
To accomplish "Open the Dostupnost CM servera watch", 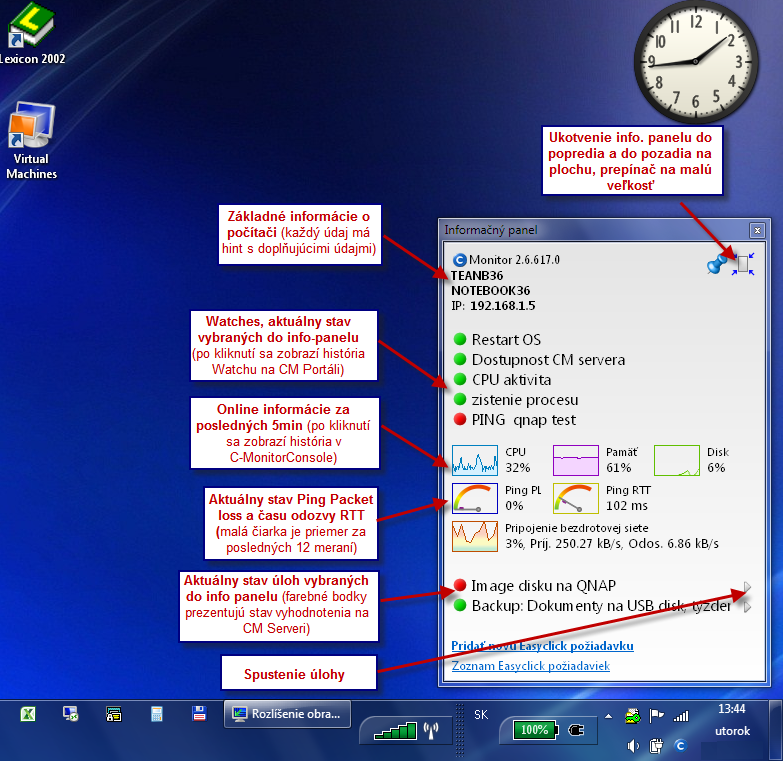I will pyautogui.click(x=548, y=360).
